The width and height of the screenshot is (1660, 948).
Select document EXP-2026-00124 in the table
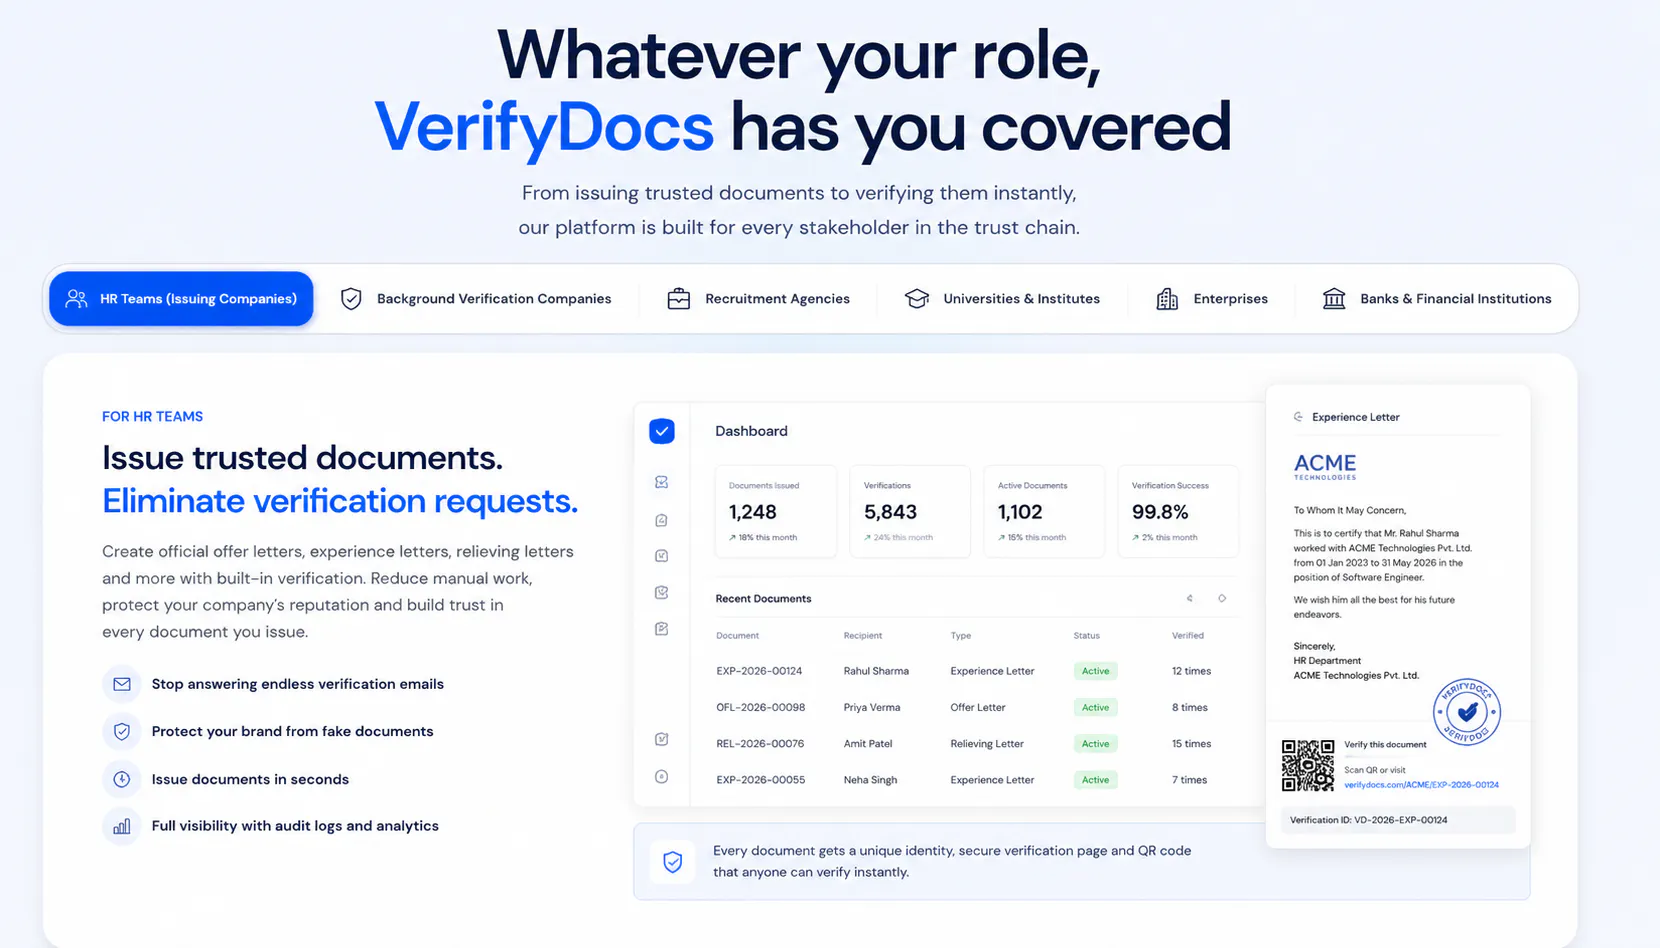coord(759,671)
